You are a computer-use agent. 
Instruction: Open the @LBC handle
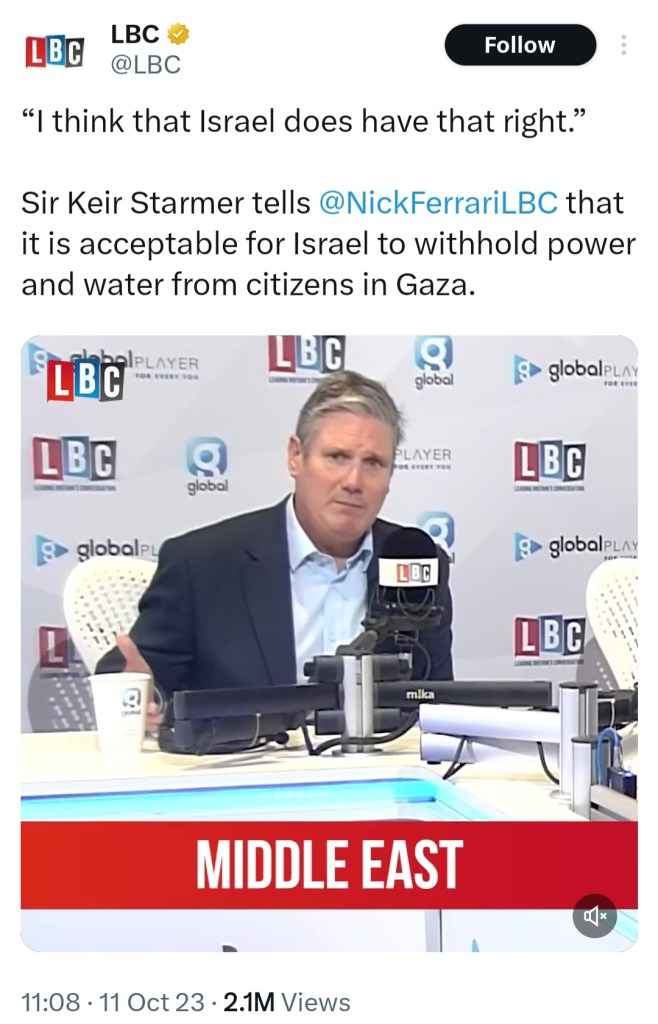coord(146,65)
